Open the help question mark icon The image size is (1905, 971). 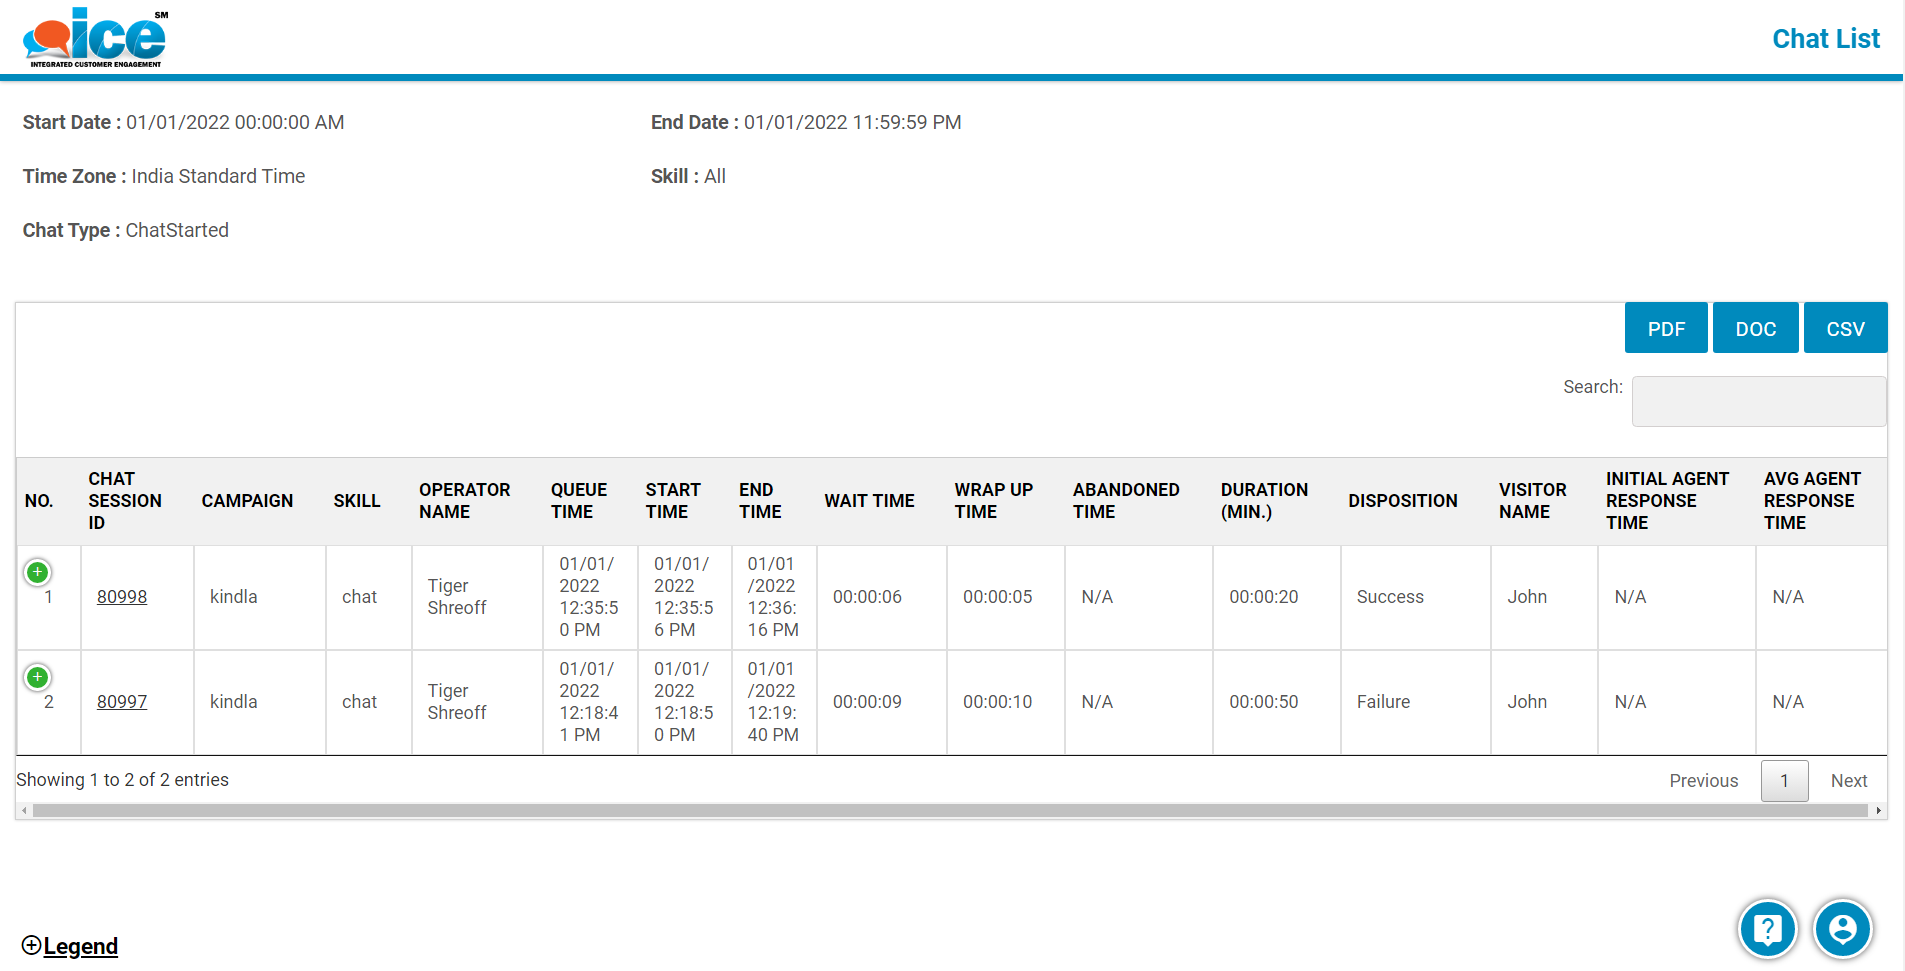[1767, 929]
